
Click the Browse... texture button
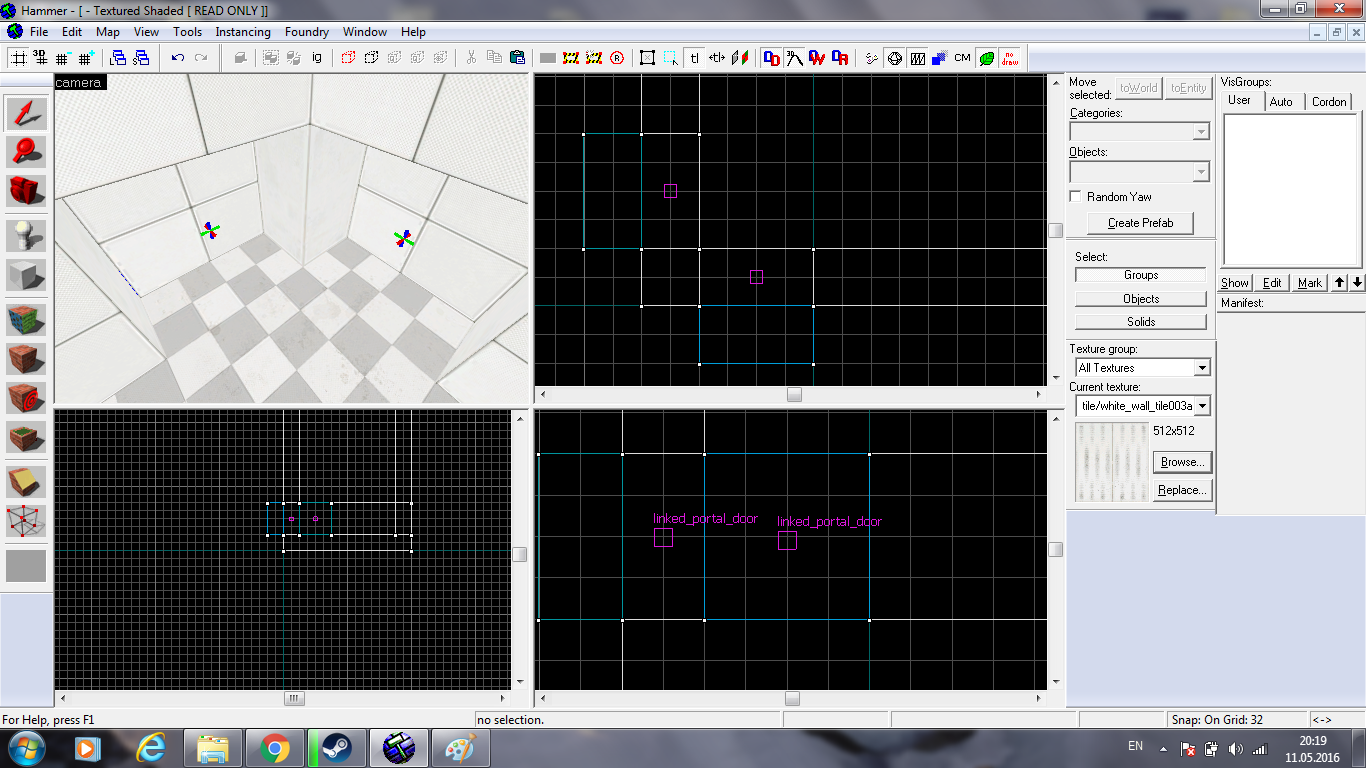1183,462
